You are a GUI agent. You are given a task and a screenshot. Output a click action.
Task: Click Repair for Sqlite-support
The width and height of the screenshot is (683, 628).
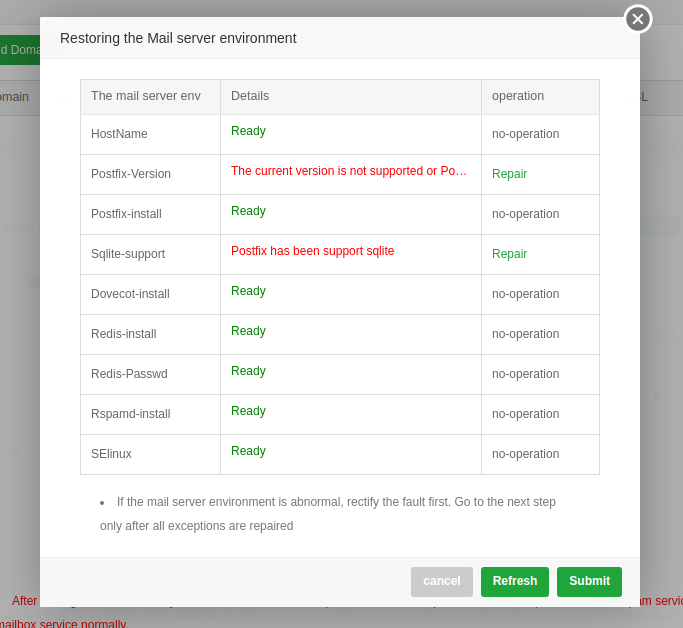[509, 254]
